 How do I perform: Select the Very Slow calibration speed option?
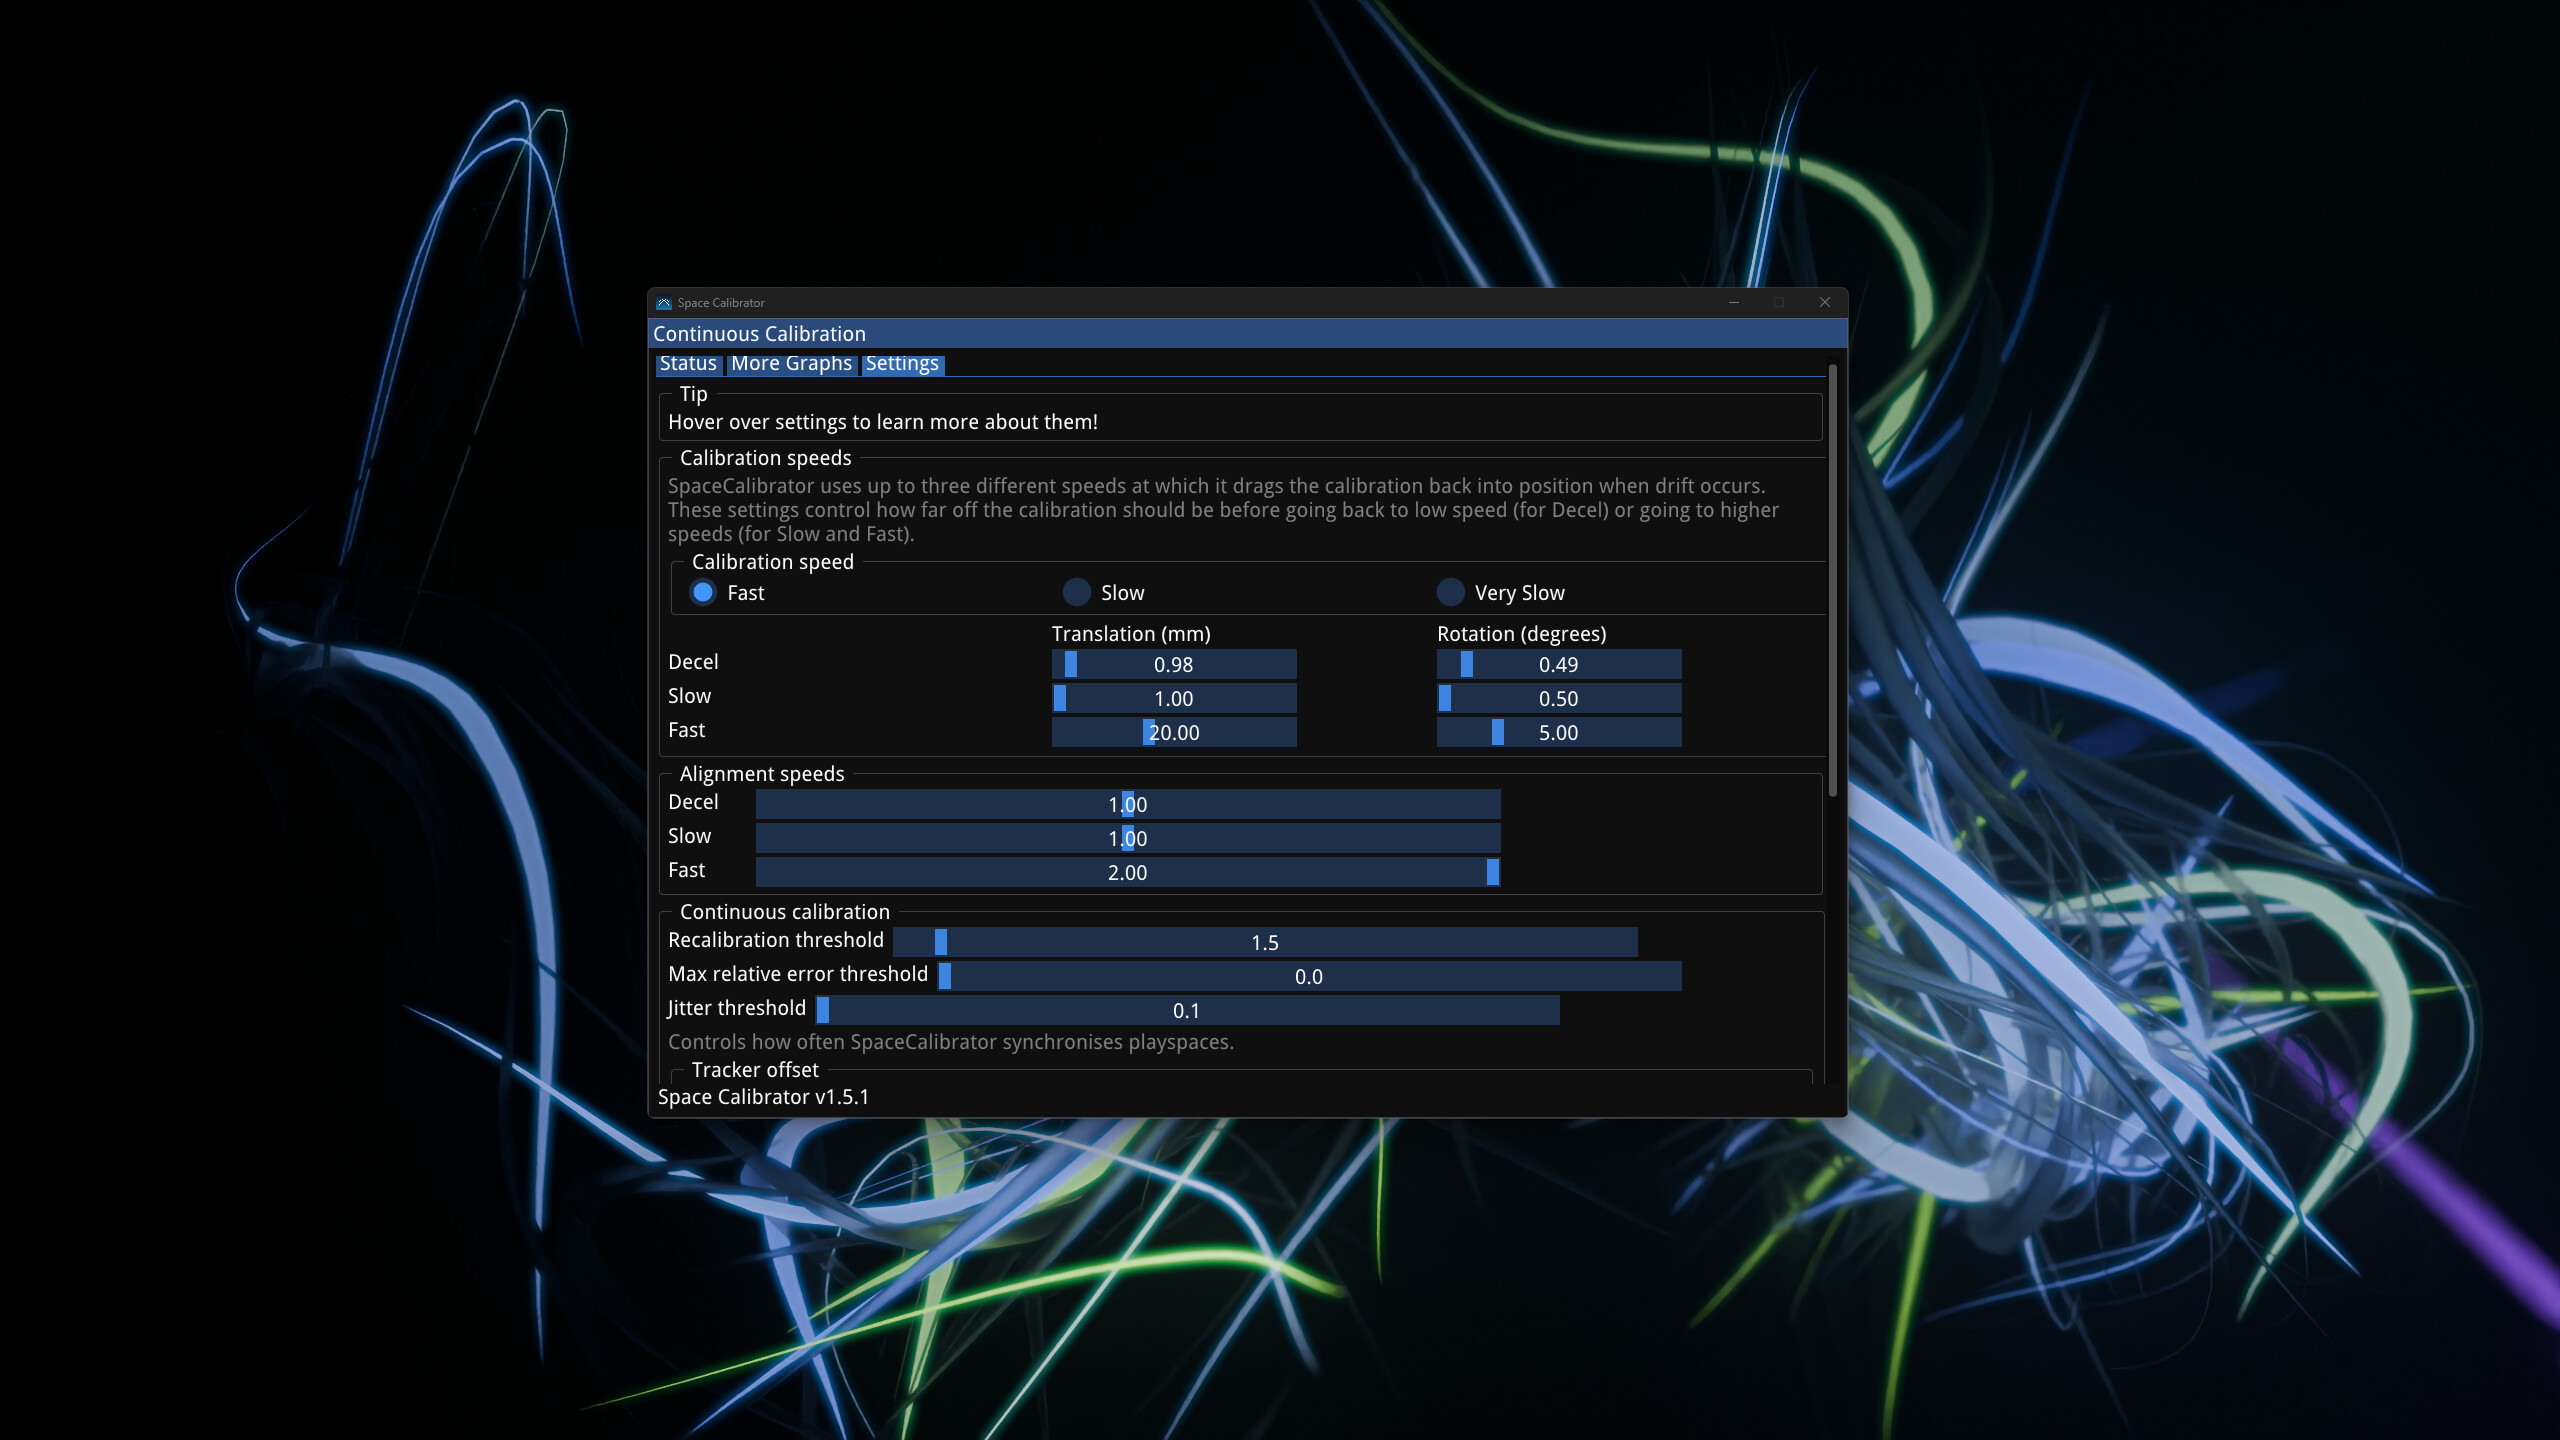pyautogui.click(x=1451, y=592)
